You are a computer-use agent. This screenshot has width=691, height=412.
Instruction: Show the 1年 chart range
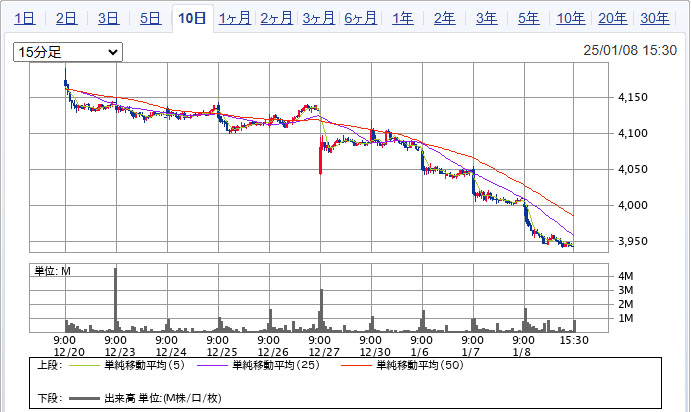coord(402,18)
